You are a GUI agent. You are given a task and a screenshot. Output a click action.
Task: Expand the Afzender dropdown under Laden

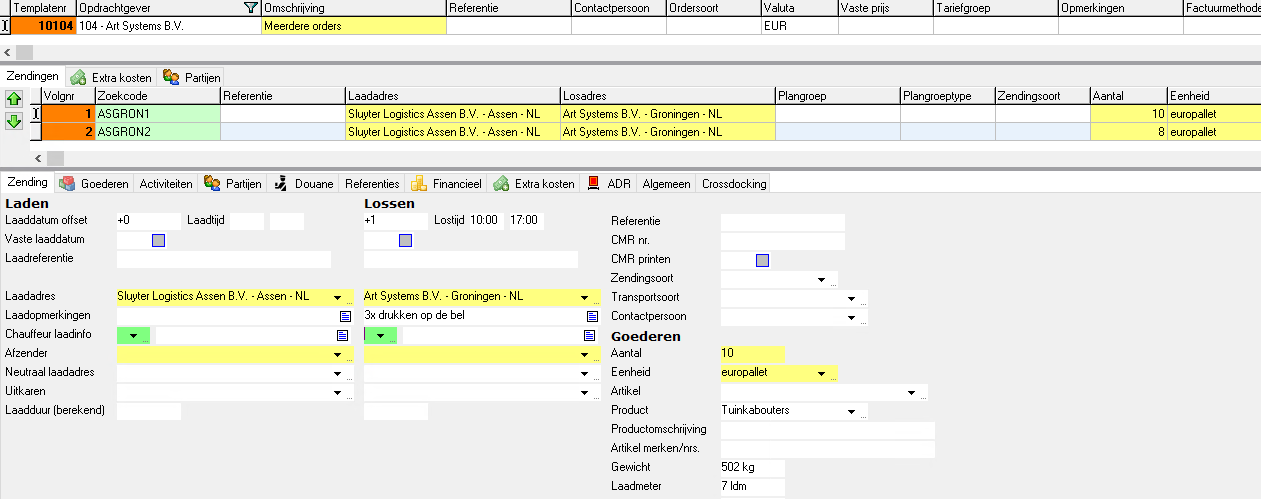coord(338,354)
